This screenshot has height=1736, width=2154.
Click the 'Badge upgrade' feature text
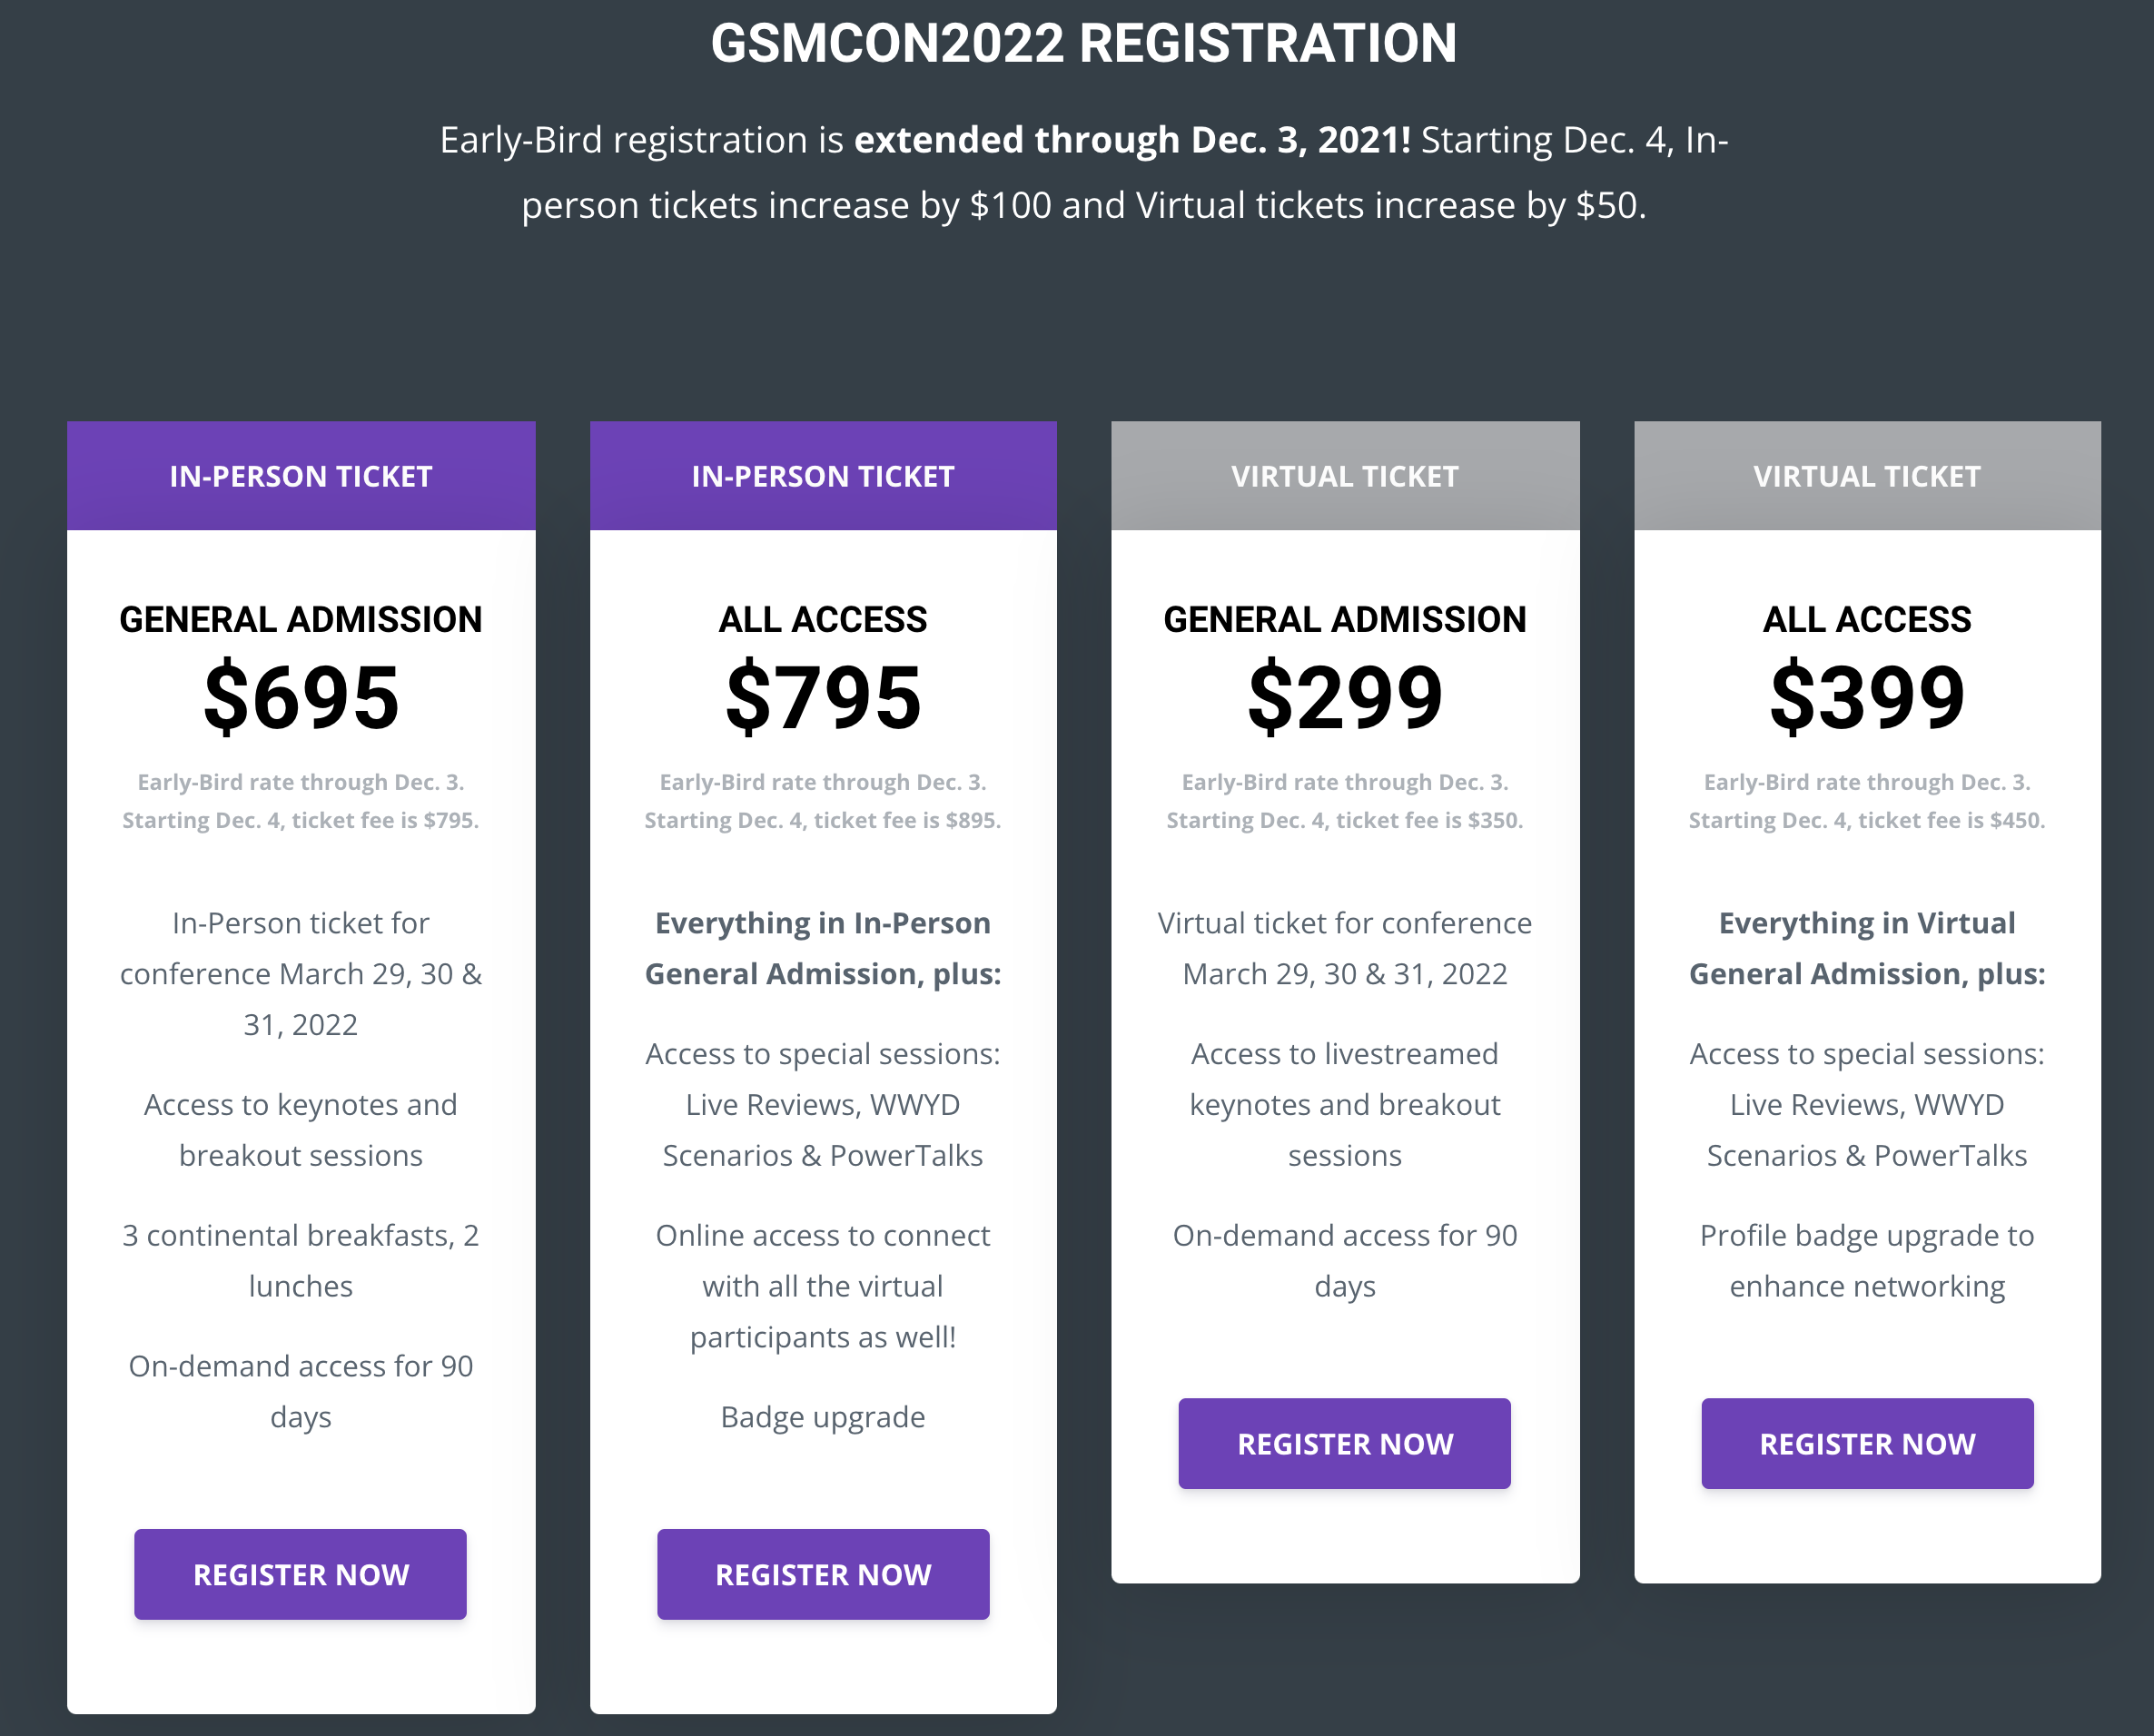[x=822, y=1417]
